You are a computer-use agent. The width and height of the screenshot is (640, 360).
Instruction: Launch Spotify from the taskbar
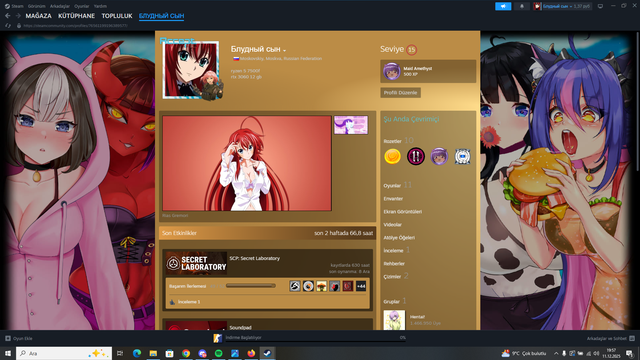pos(218,353)
